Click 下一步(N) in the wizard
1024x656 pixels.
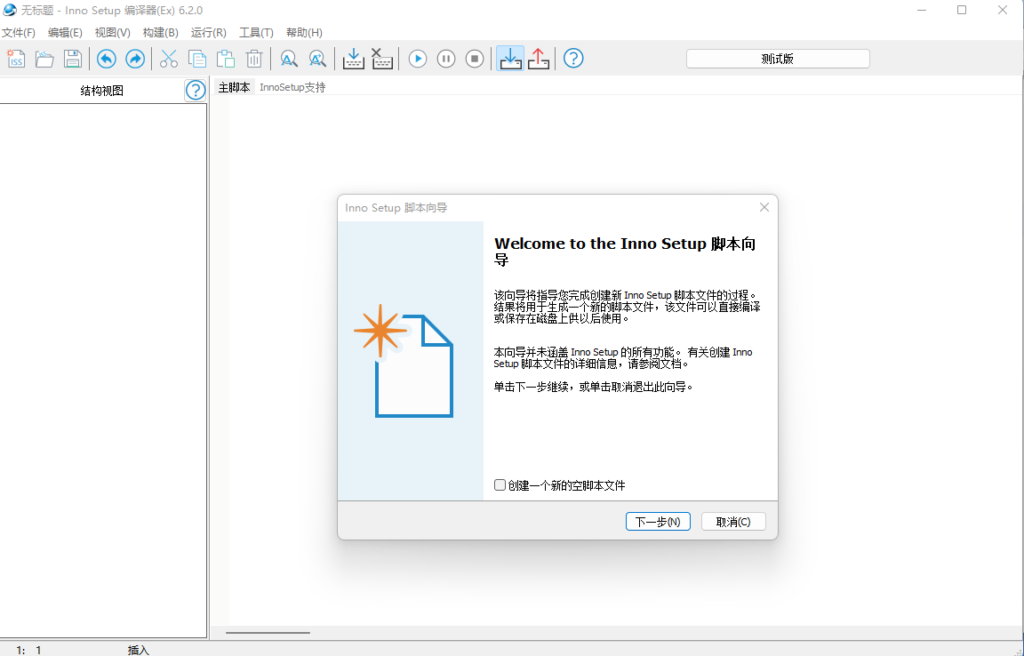[658, 520]
